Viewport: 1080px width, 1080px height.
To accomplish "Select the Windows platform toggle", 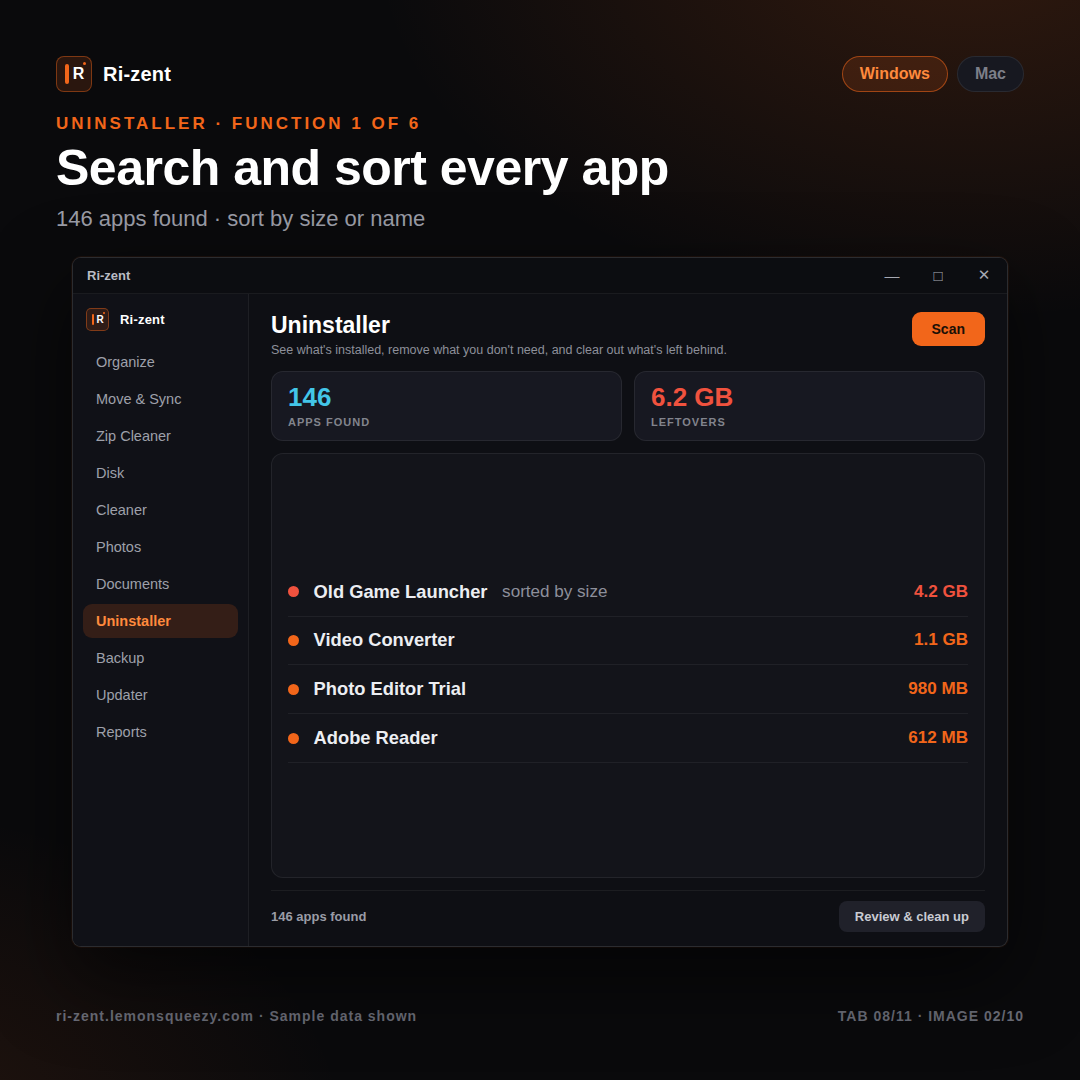I will [894, 74].
